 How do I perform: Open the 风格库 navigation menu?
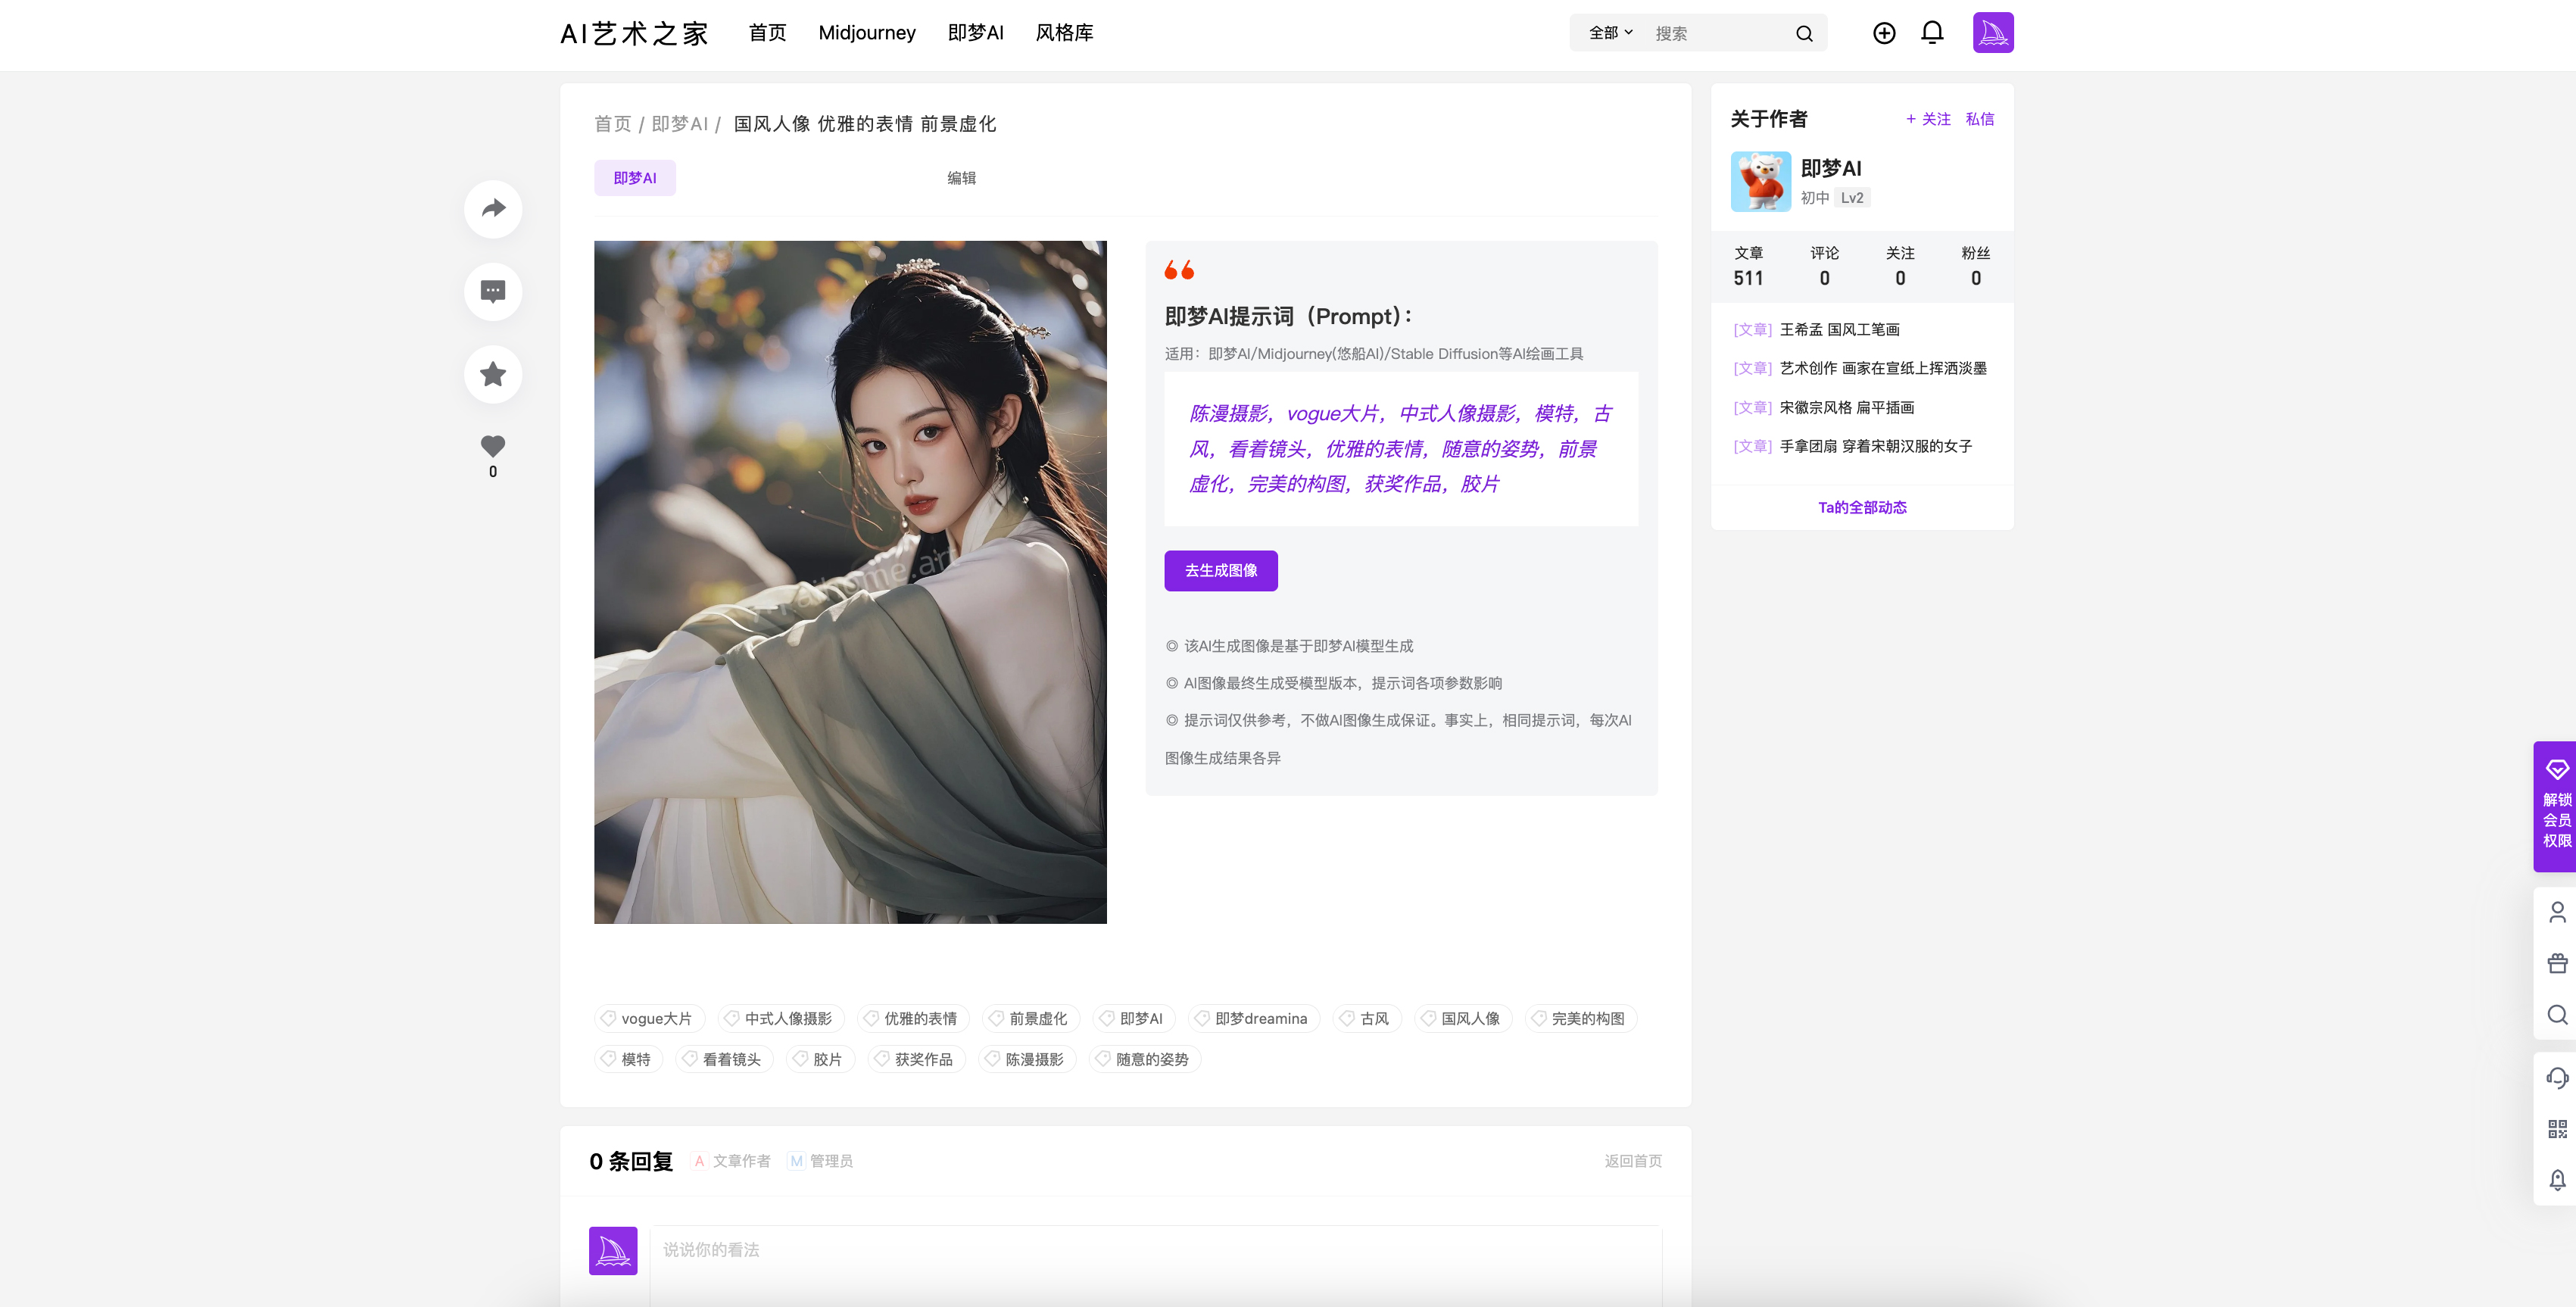tap(1064, 33)
